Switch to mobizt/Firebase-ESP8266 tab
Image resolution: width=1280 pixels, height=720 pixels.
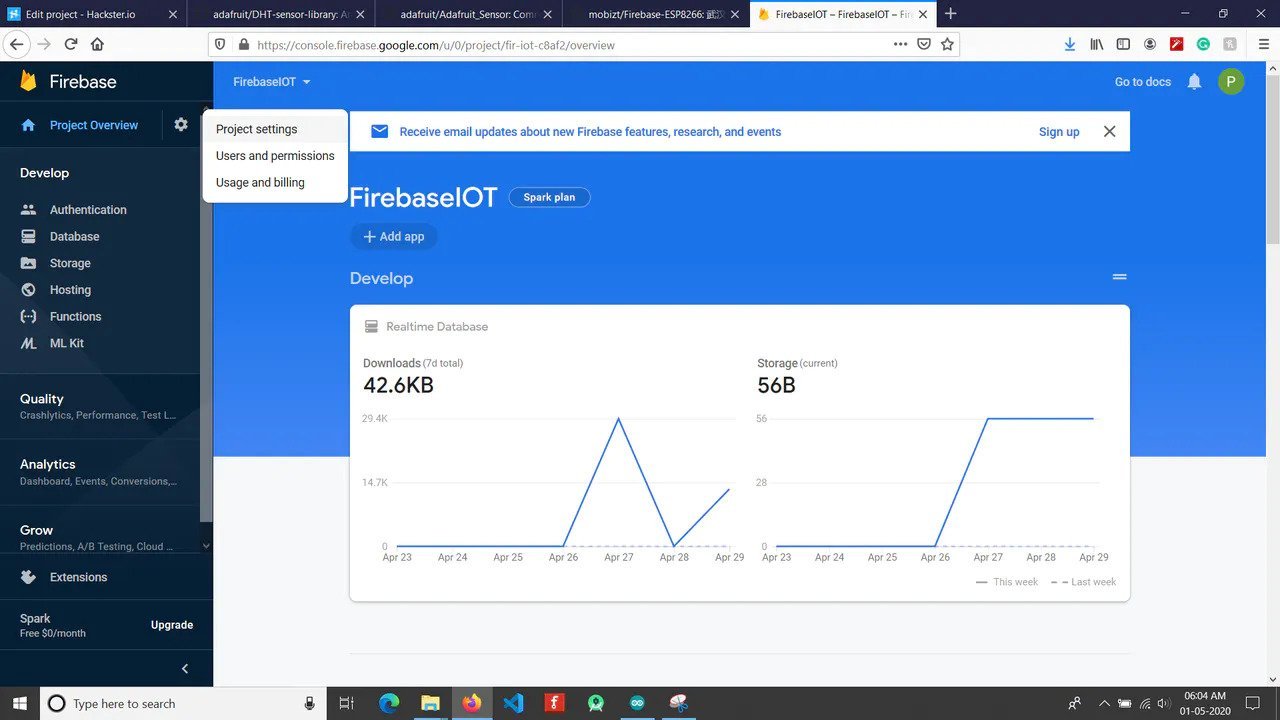tap(655, 14)
